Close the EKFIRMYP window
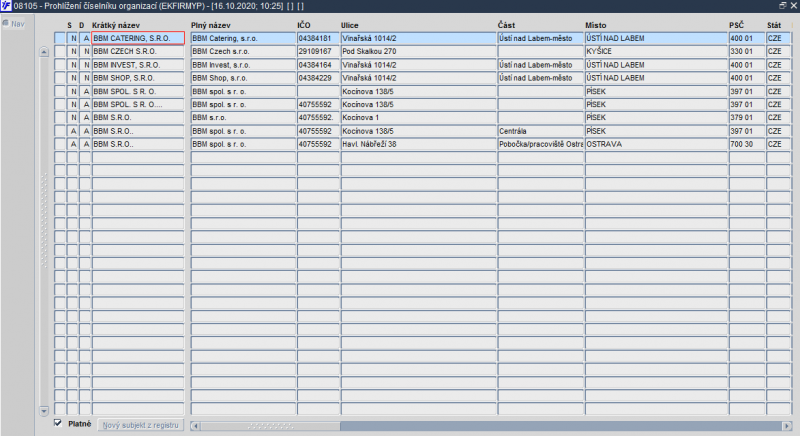The width and height of the screenshot is (800, 436). tap(793, 6)
